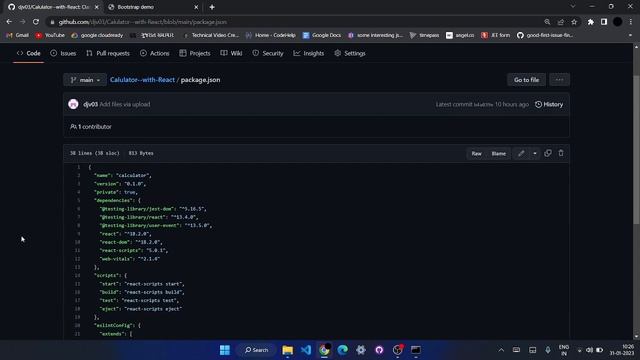Open the Code repository tab
640x360 pixels.
(x=28, y=53)
